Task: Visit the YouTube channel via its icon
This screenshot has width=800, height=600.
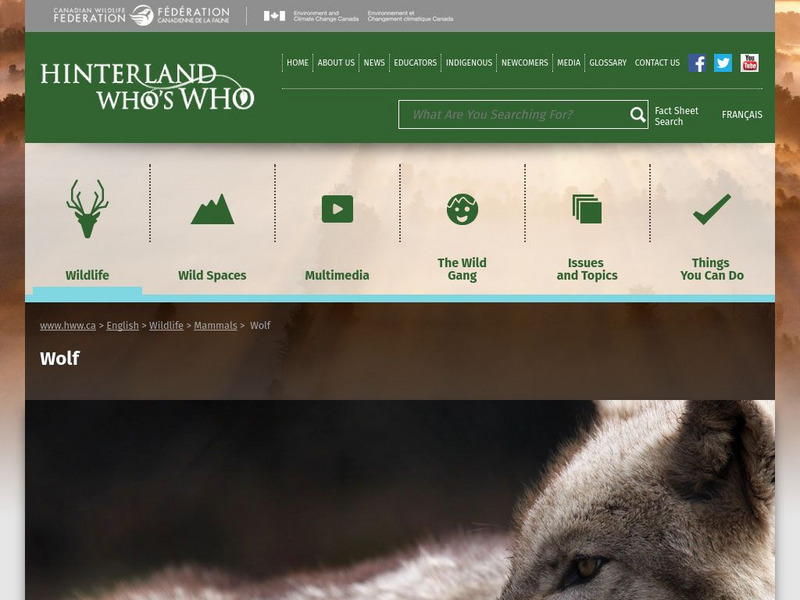Action: click(748, 62)
